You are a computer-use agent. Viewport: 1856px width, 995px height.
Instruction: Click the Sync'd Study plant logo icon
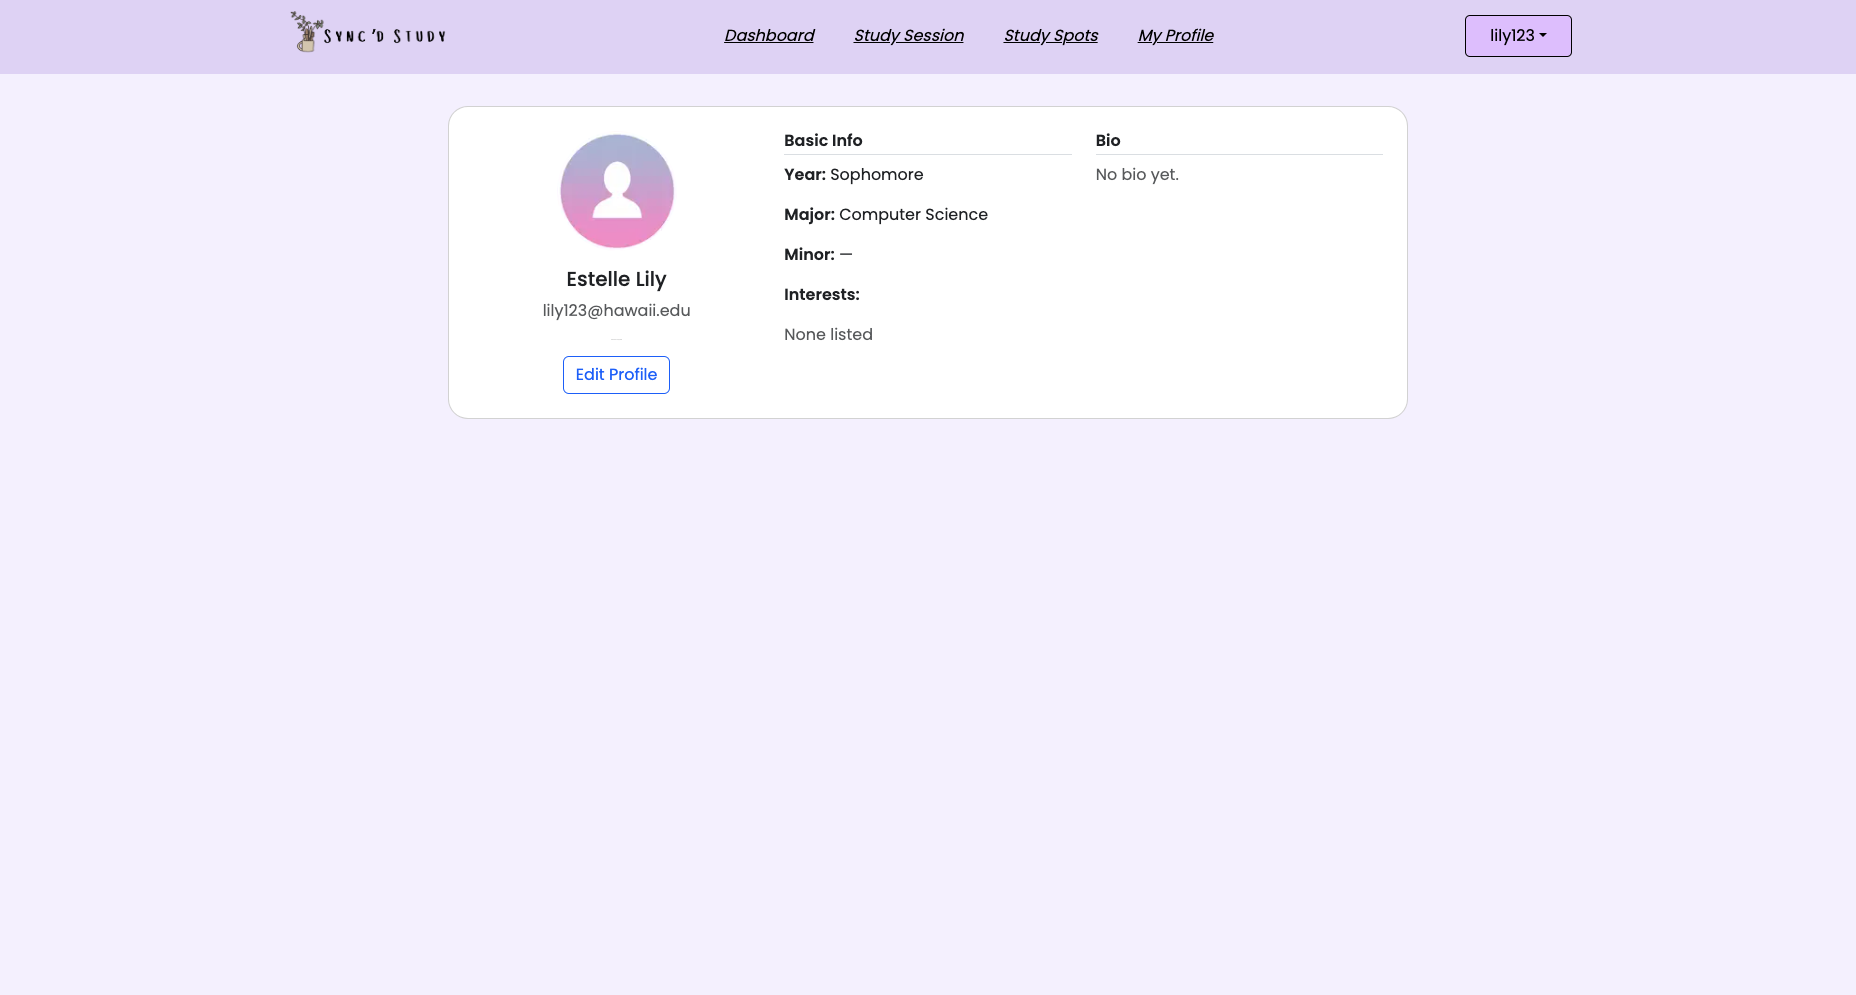tap(306, 32)
